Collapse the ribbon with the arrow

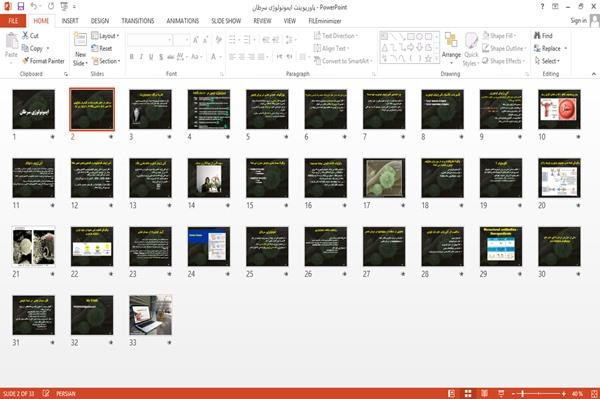pos(593,74)
